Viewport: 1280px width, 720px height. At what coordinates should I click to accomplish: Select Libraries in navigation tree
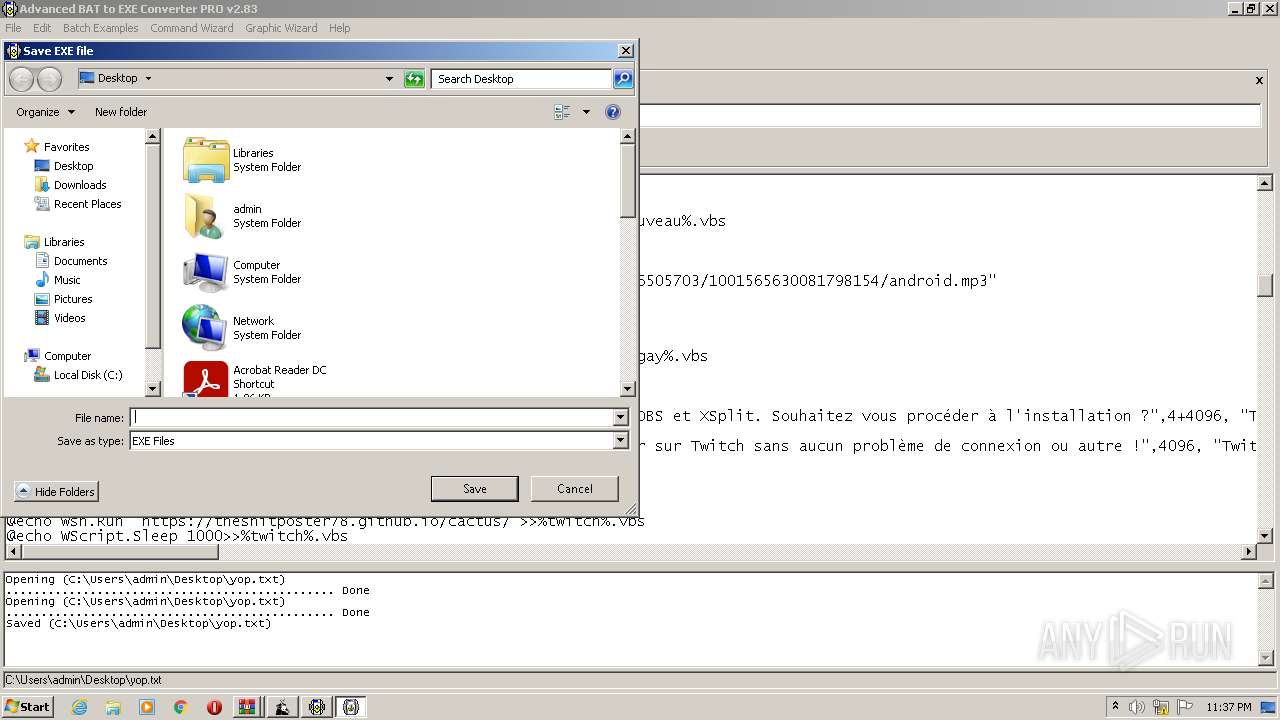point(55,242)
